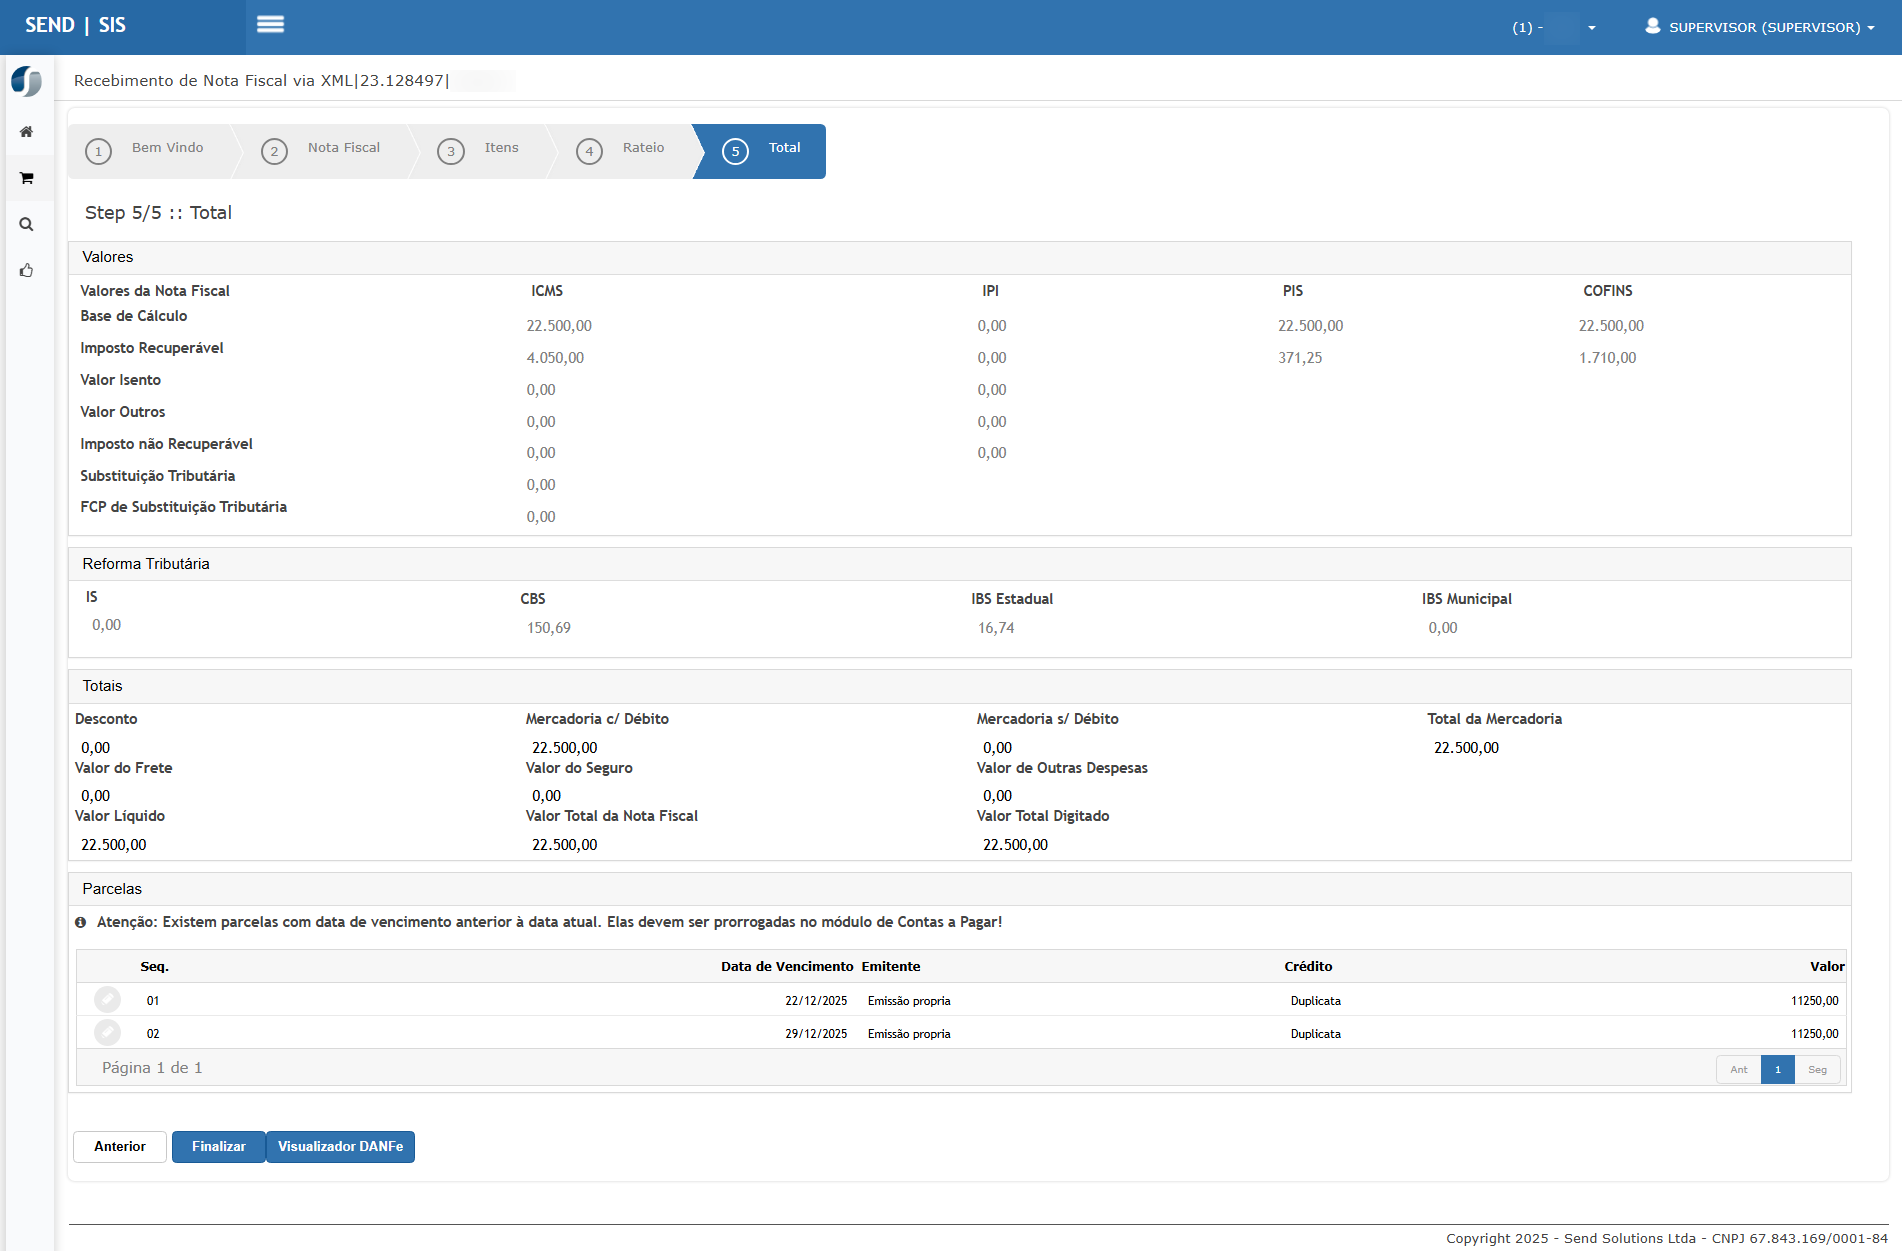
Task: Edit installment 02 with pencil icon
Action: tap(107, 1033)
